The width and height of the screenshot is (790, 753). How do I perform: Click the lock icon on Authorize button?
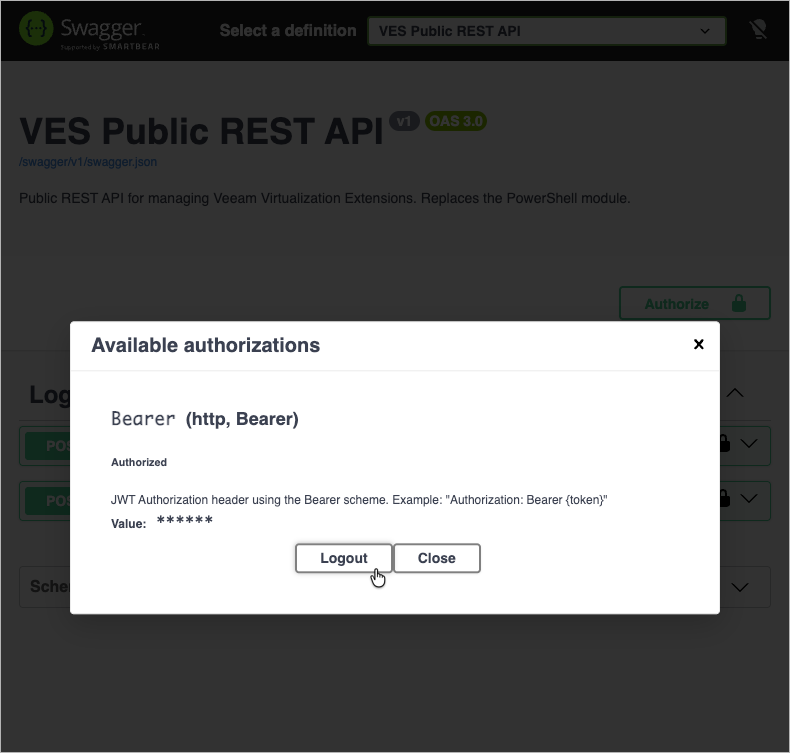coord(739,303)
